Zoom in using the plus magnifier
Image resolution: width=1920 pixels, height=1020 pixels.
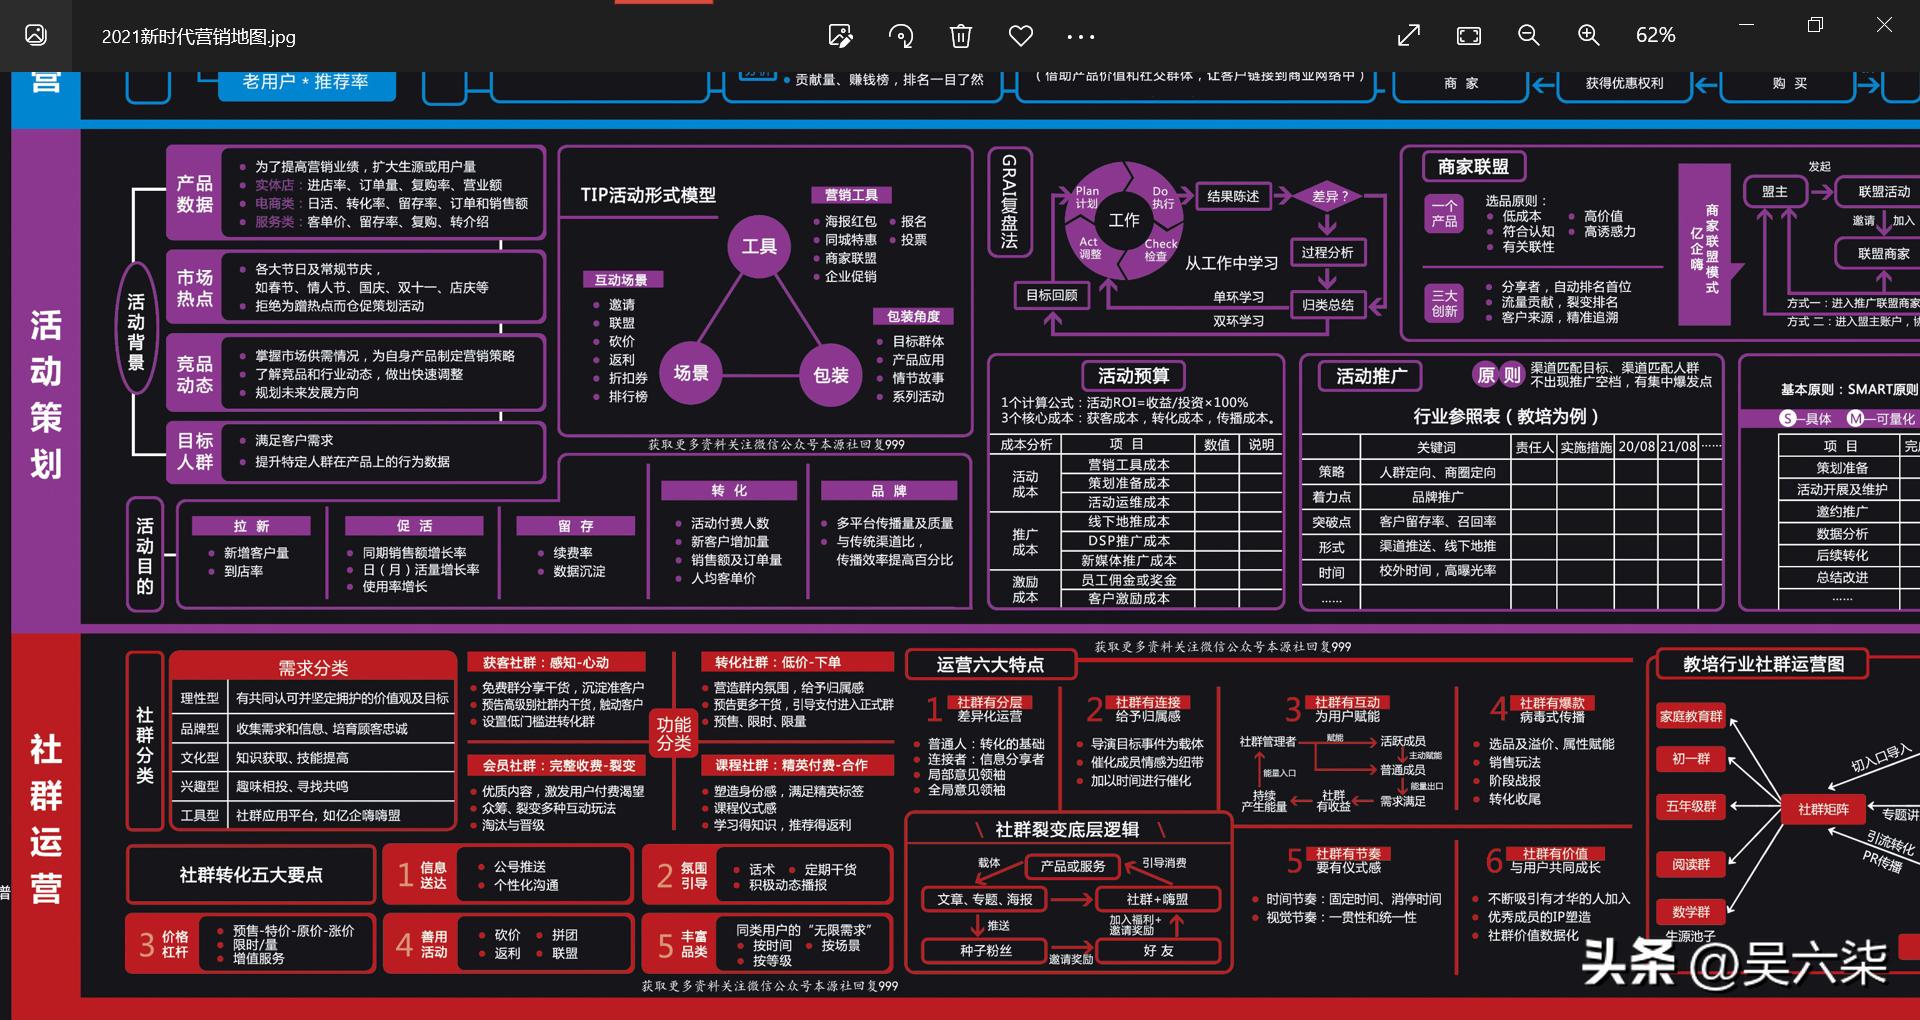tap(1588, 36)
